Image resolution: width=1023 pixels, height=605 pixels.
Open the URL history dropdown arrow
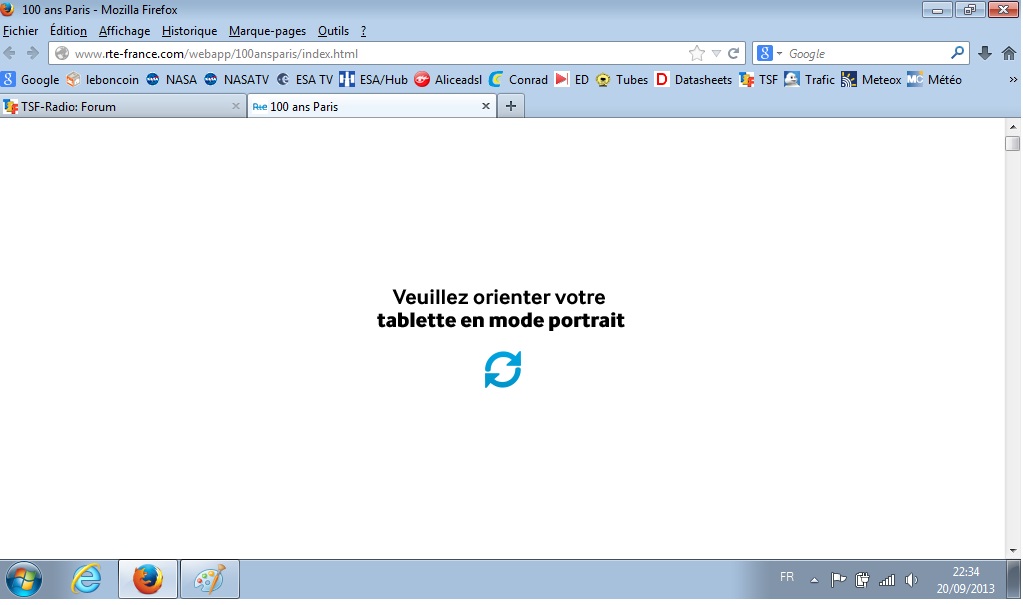pyautogui.click(x=716, y=54)
